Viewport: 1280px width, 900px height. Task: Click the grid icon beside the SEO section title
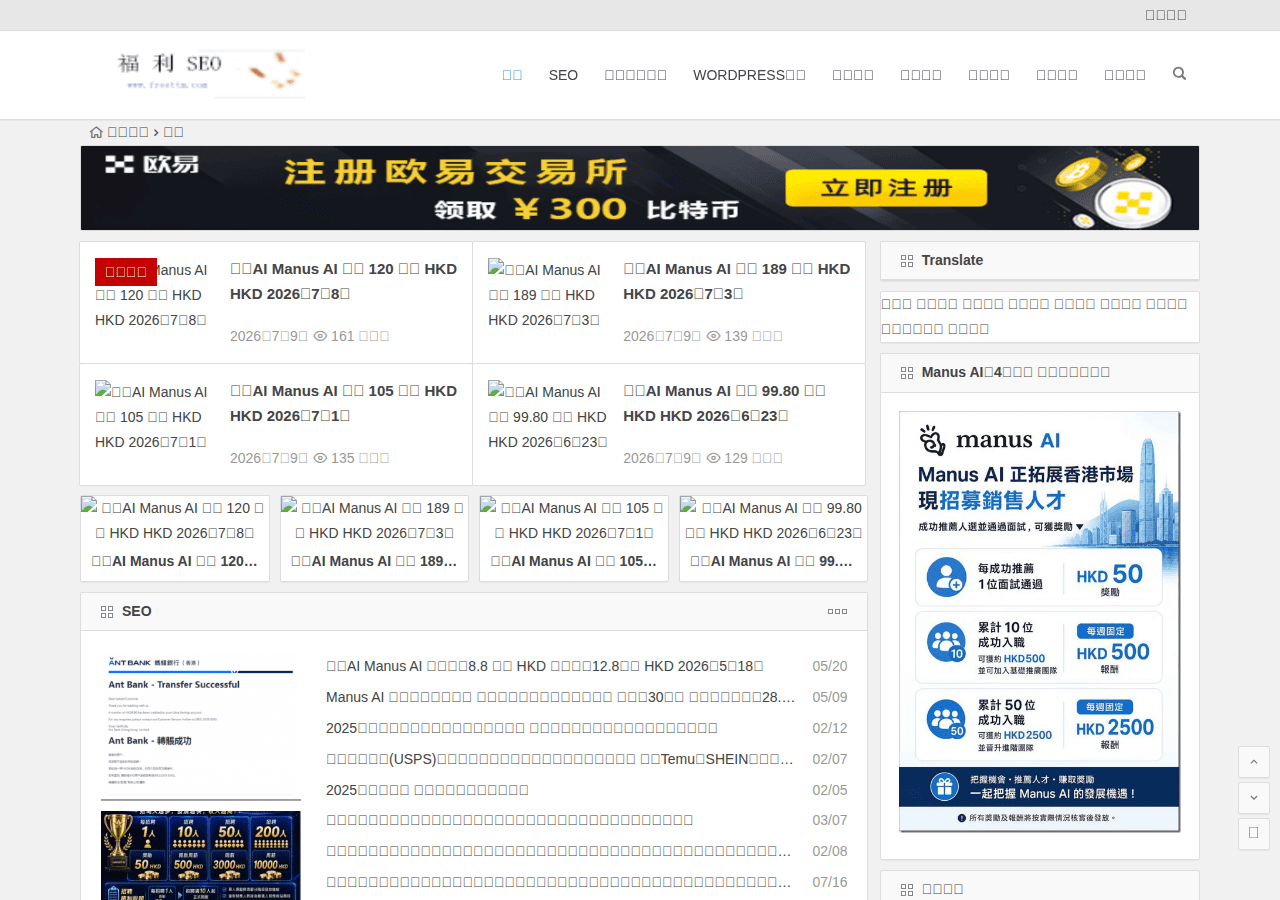pyautogui.click(x=107, y=612)
